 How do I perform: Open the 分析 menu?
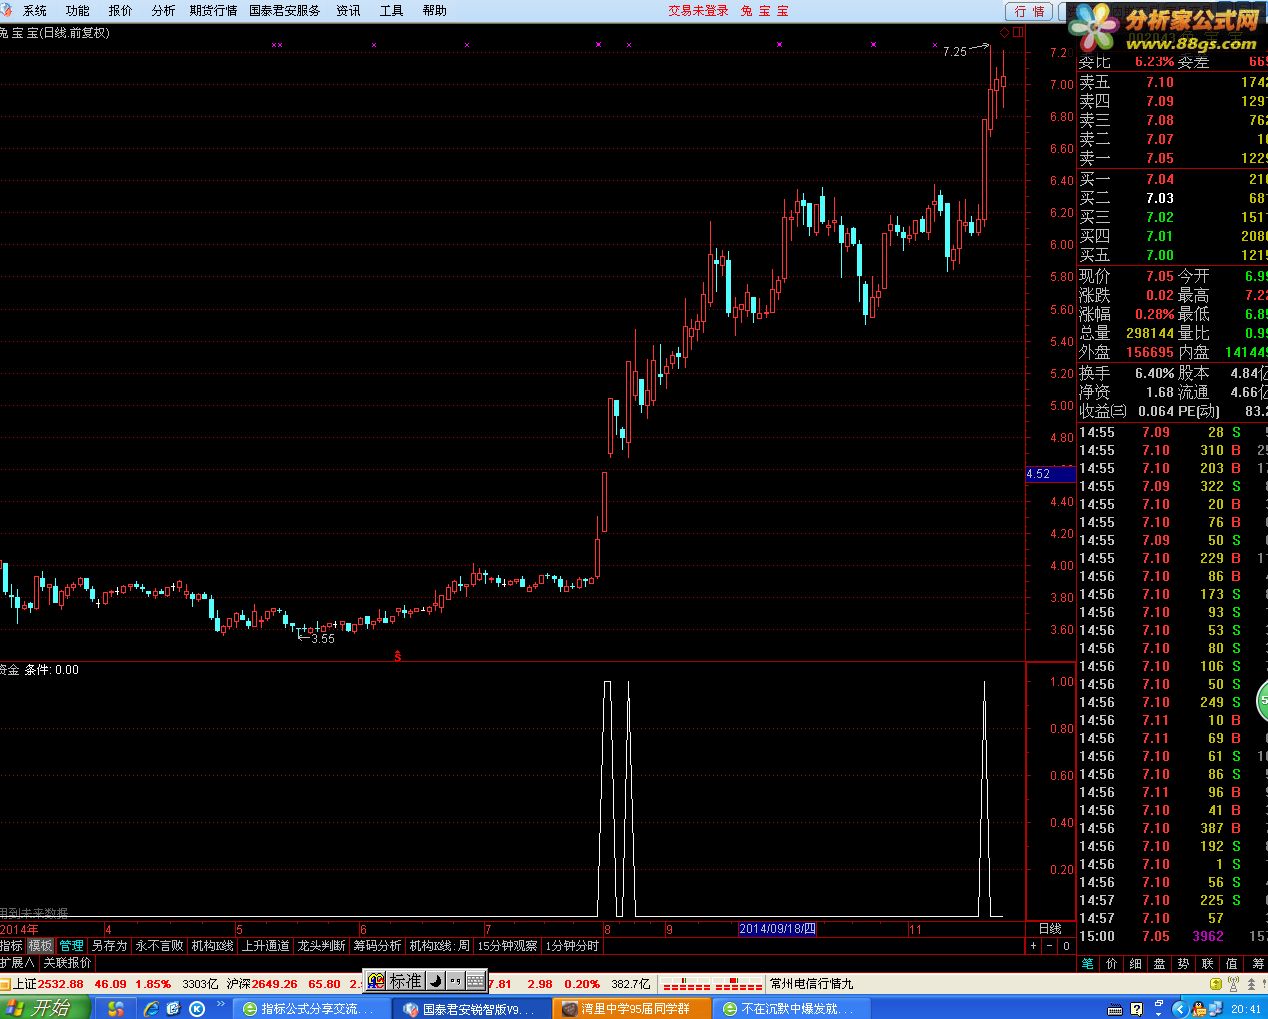[163, 11]
